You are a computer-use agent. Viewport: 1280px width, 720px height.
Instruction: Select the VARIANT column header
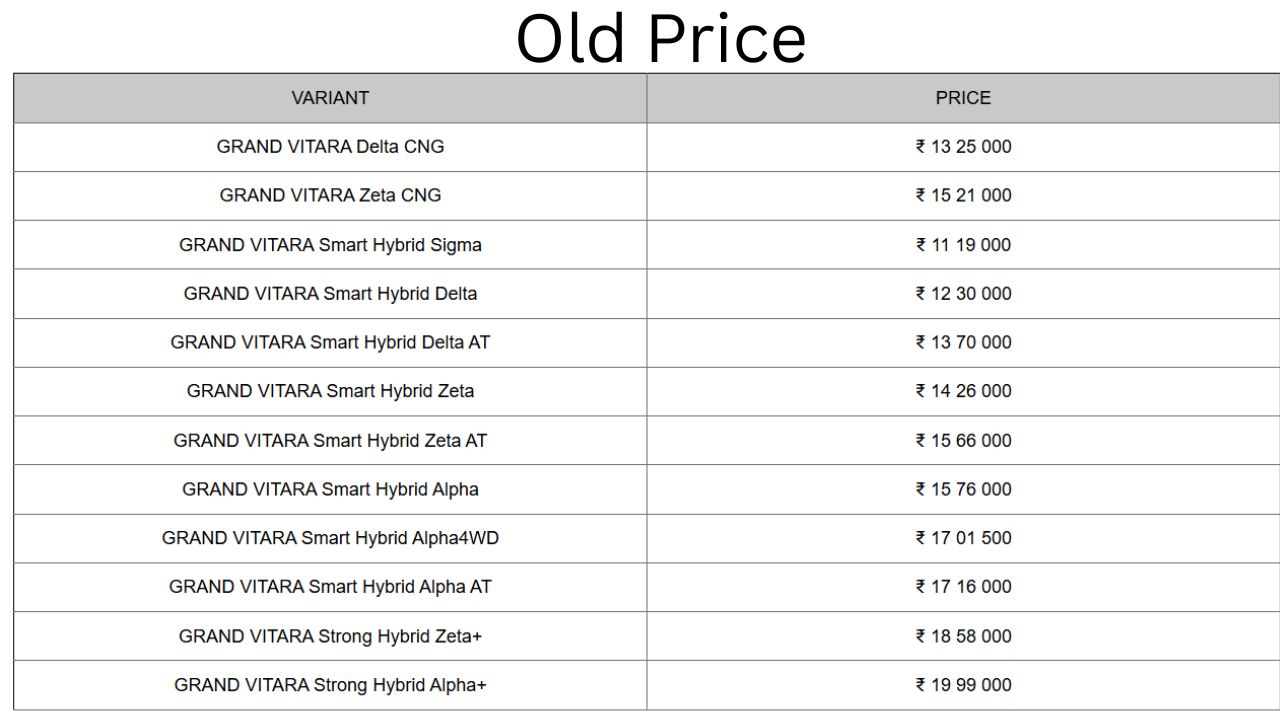point(330,98)
